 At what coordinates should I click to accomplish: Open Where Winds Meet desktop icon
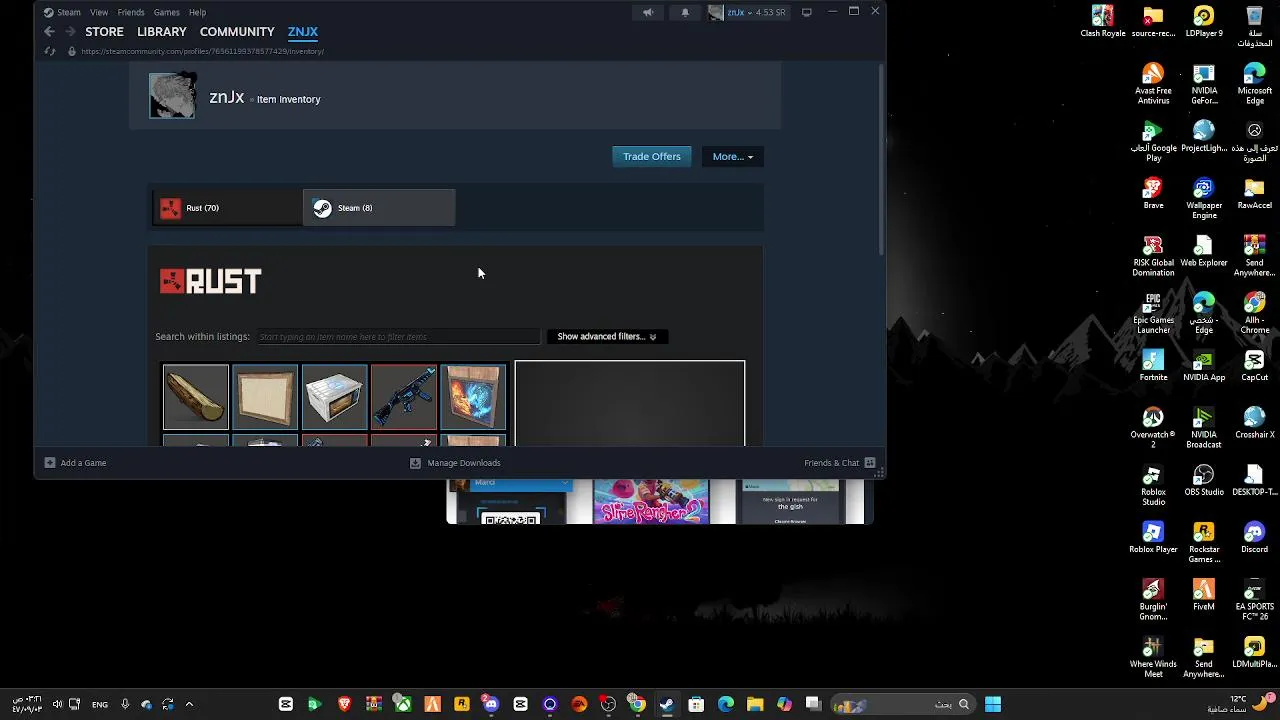pos(1153,657)
